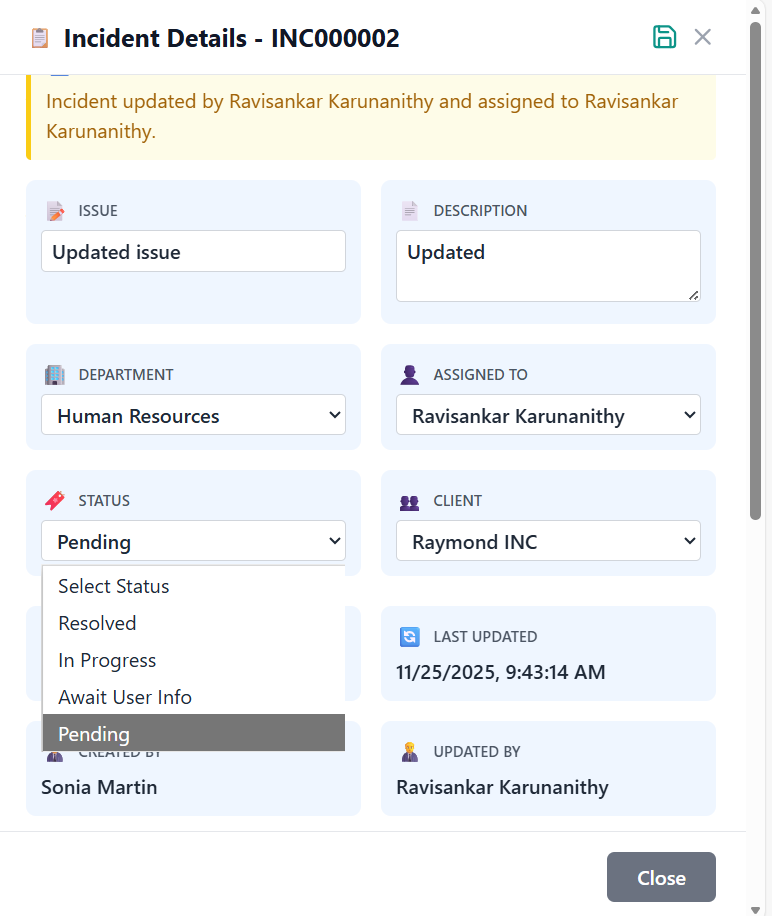Click the Status red tag icon
This screenshot has height=916, width=772.
coord(55,501)
